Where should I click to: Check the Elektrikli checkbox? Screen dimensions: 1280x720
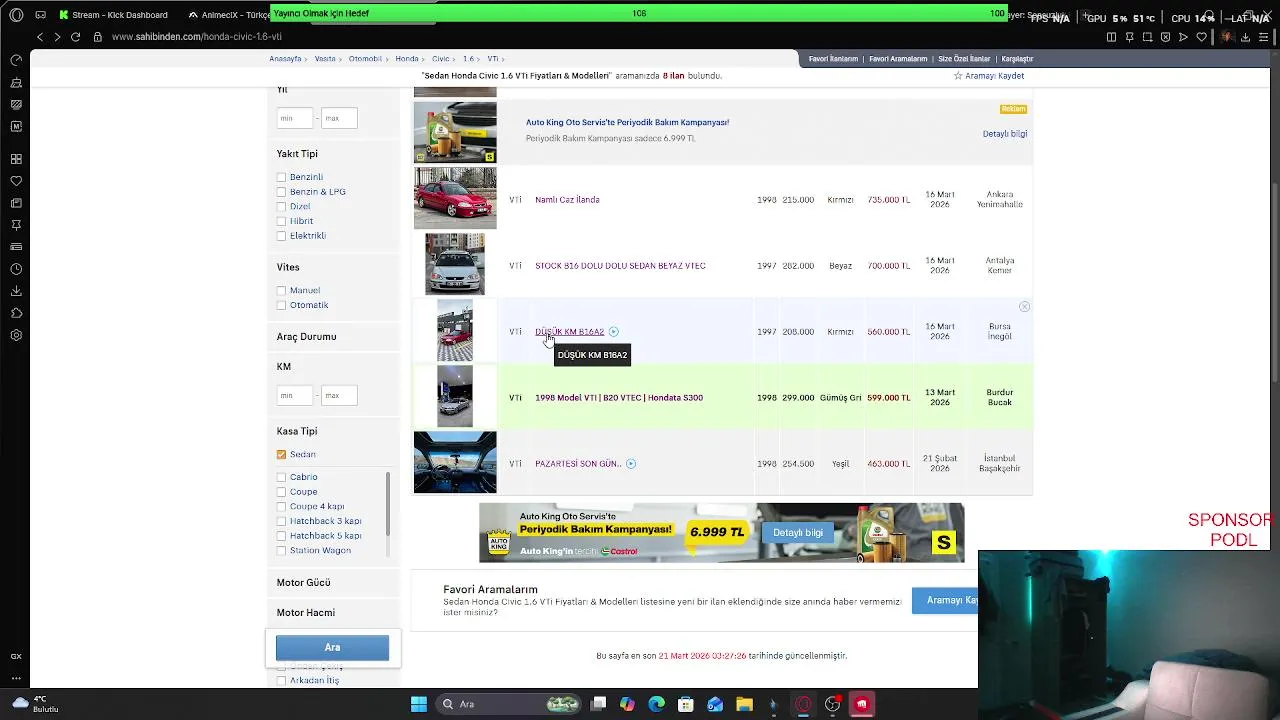coord(281,236)
